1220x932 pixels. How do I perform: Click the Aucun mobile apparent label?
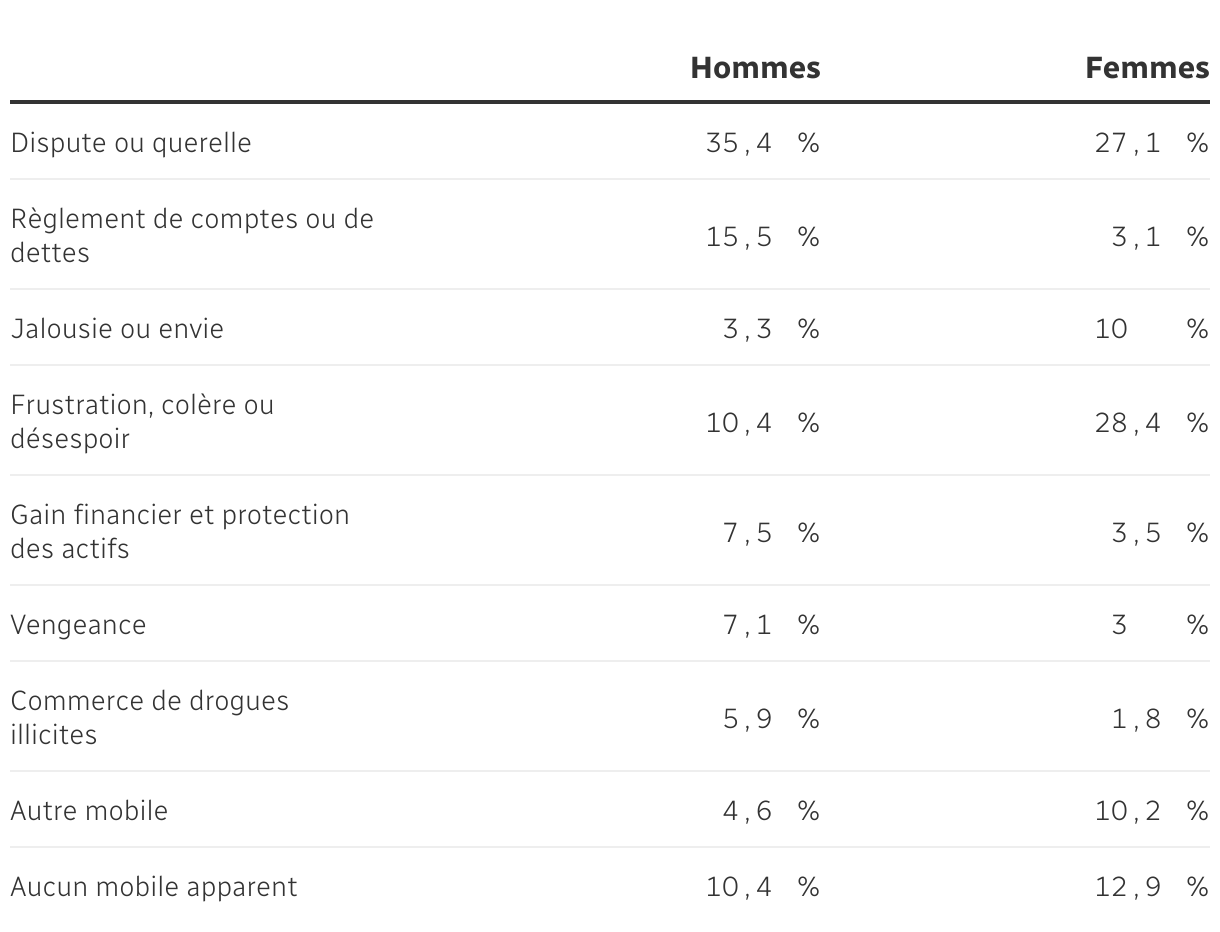[154, 887]
